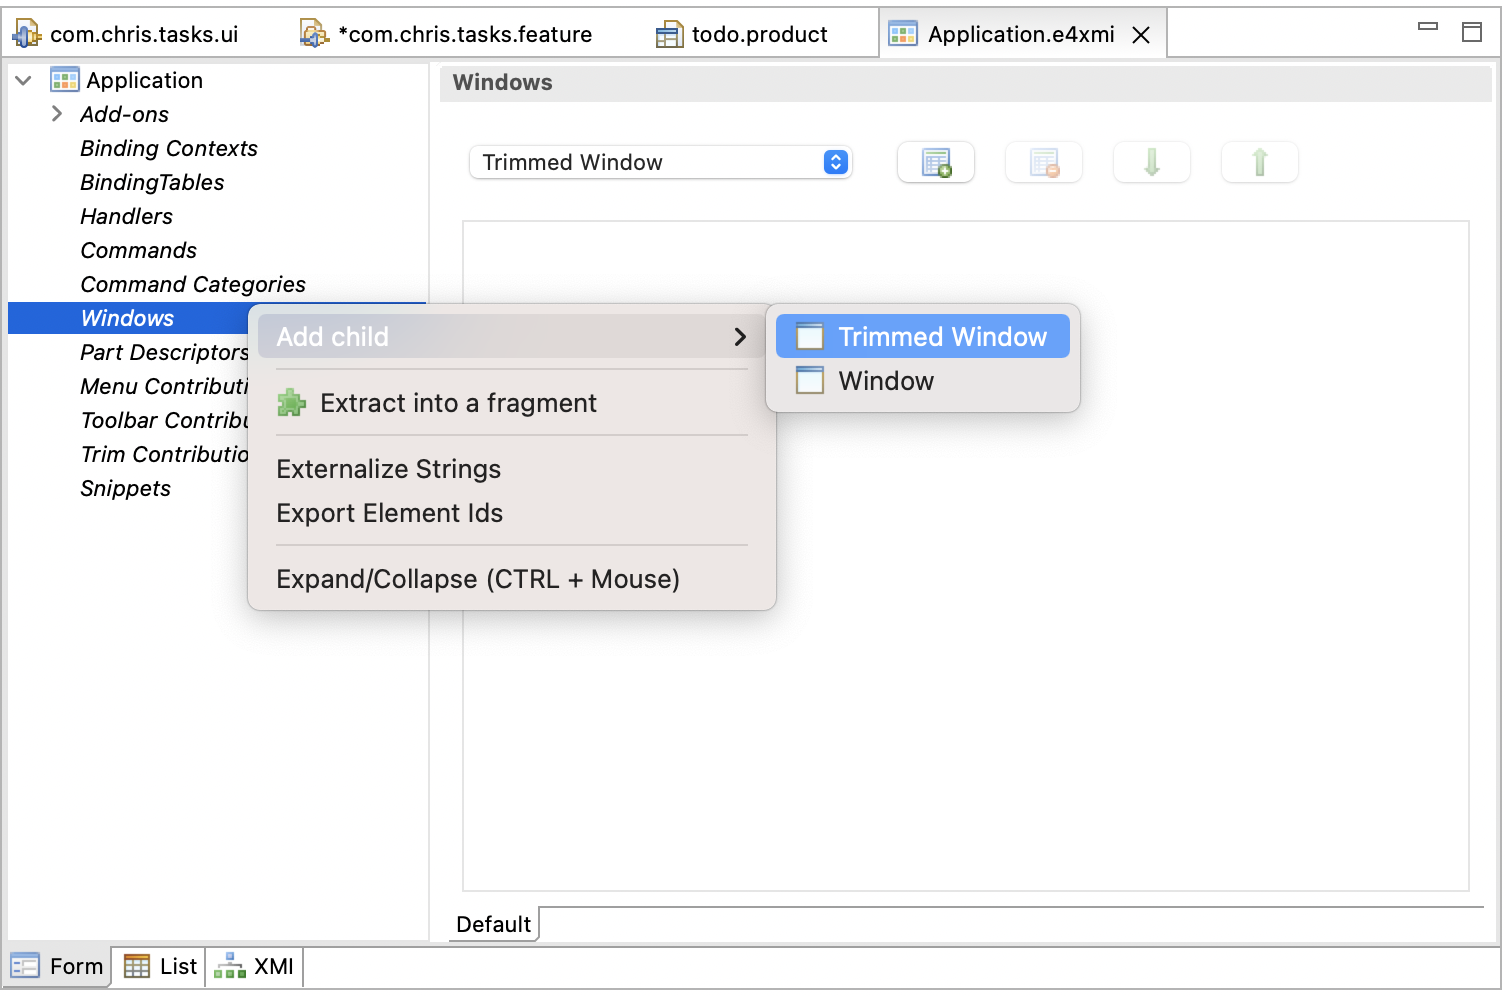Select Handlers in the tree
Image resolution: width=1506 pixels, height=996 pixels.
(x=126, y=216)
